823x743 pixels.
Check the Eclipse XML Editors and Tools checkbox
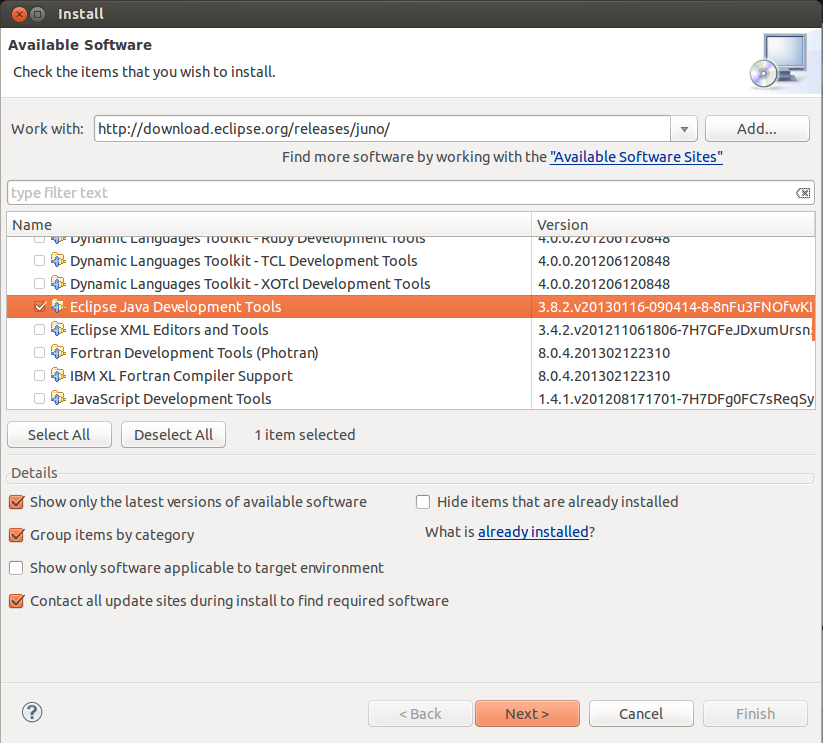tap(39, 330)
